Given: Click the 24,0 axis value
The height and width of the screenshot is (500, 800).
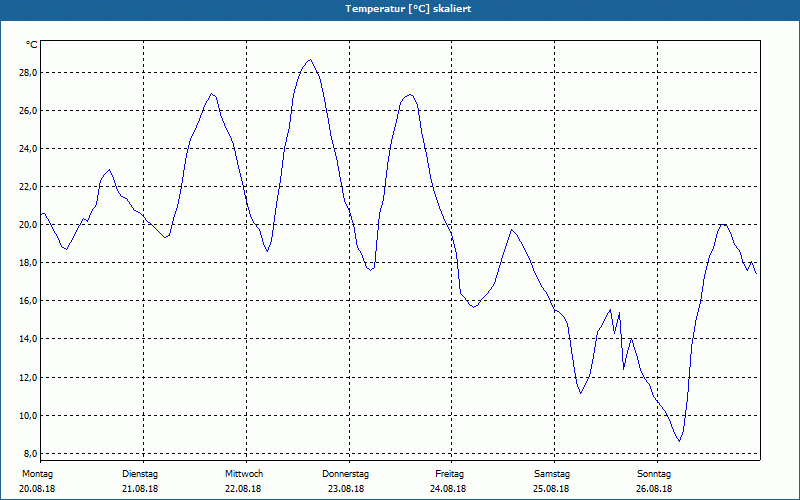Looking at the screenshot, I should (28, 149).
